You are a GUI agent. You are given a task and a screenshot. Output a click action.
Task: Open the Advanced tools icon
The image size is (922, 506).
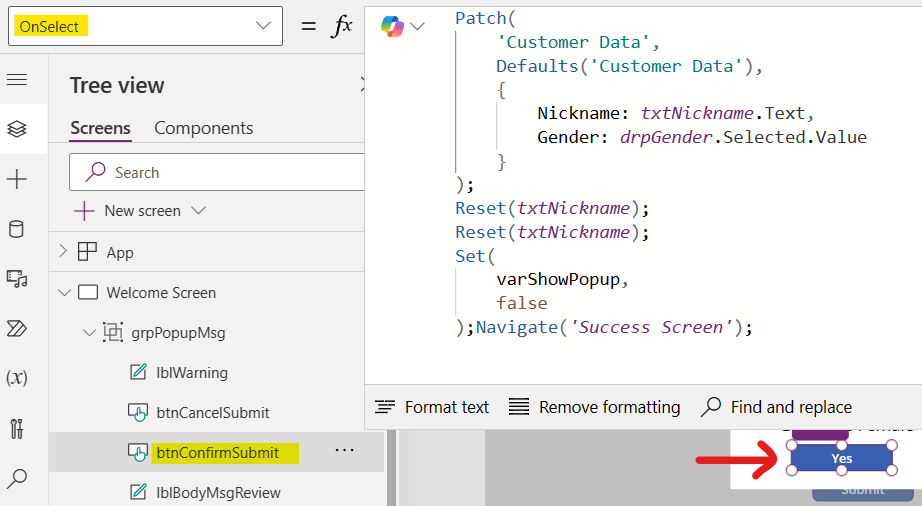coord(17,429)
